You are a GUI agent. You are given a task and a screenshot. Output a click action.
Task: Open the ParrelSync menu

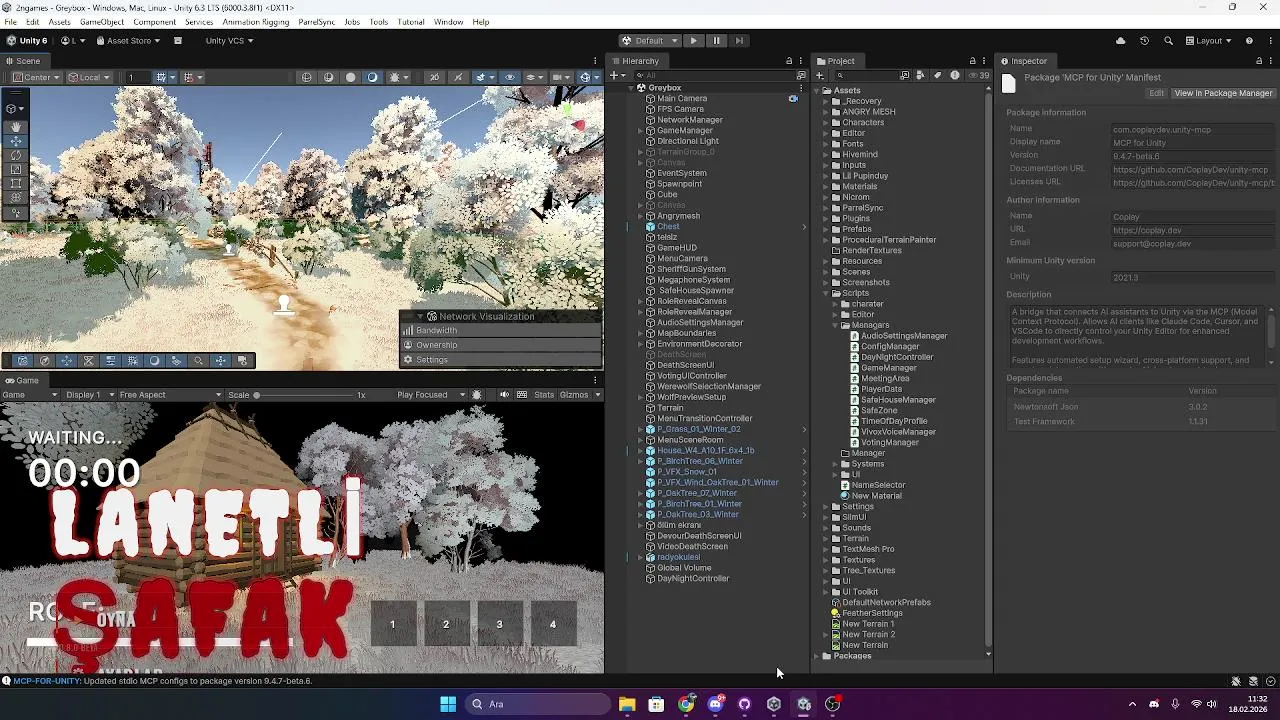pos(316,22)
